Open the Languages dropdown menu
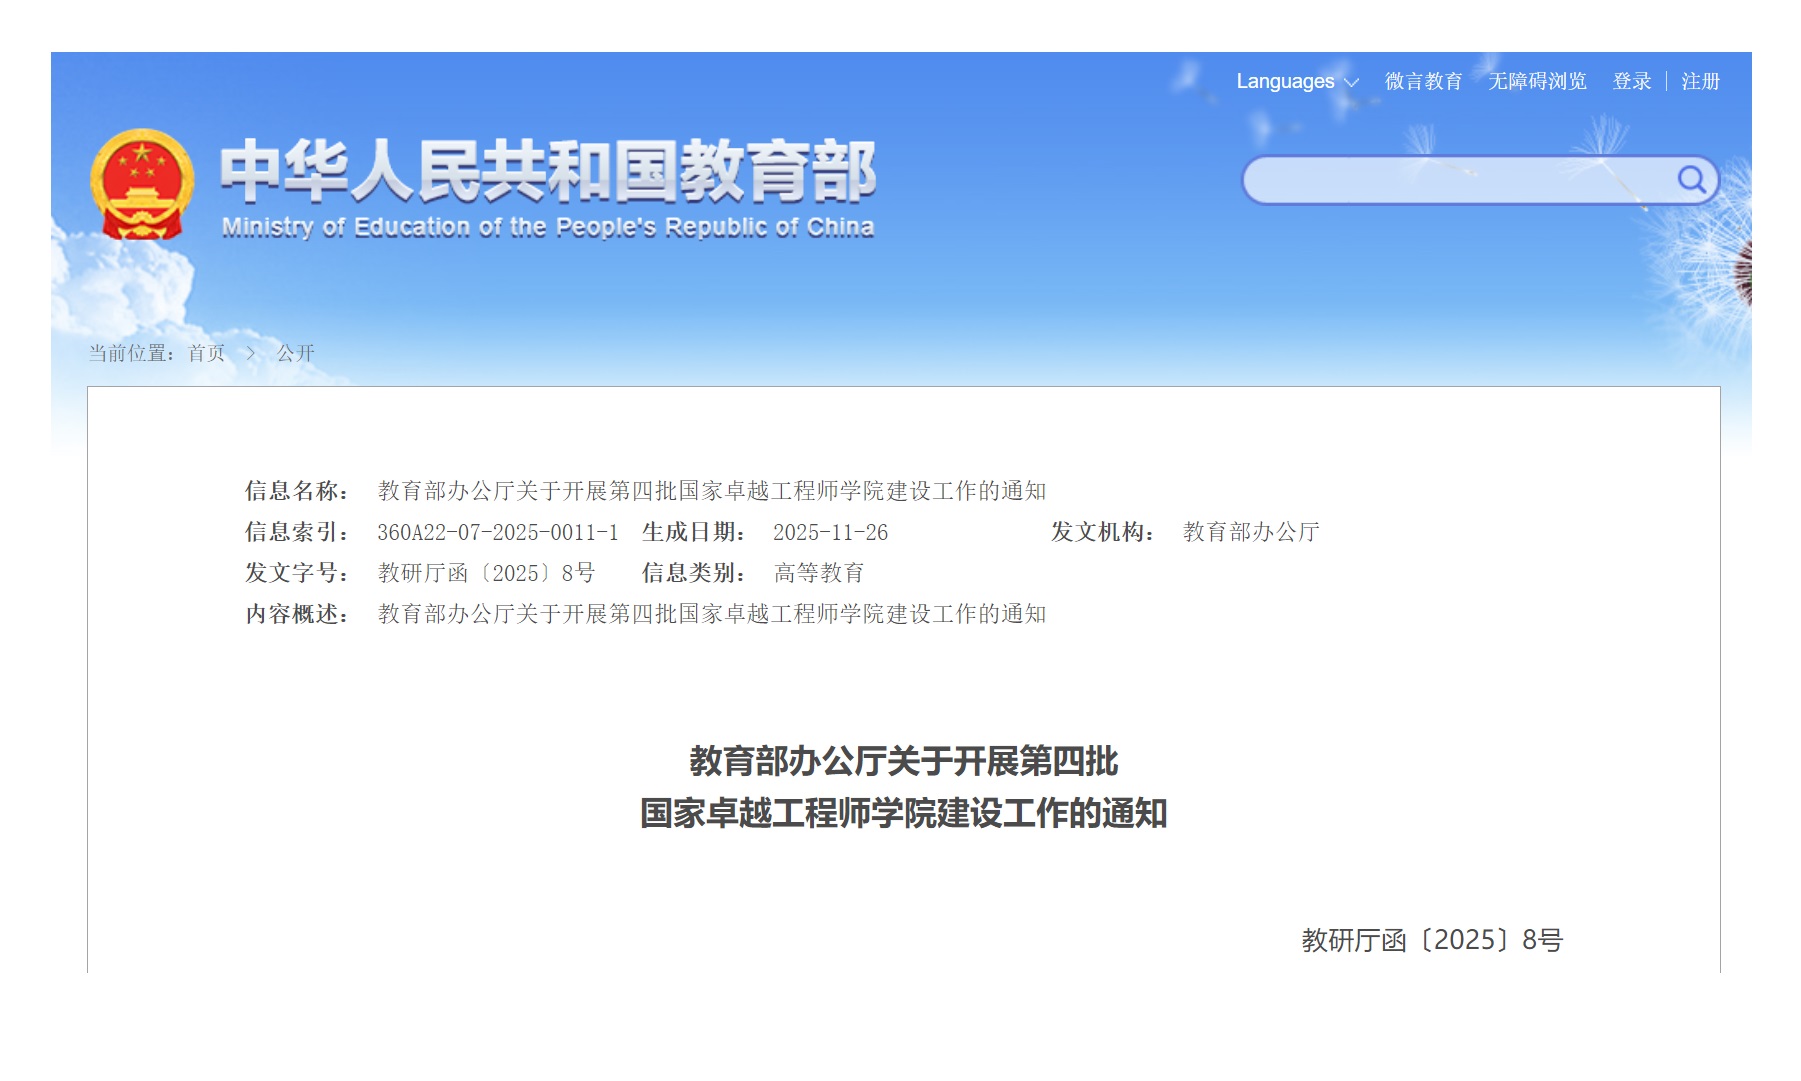Viewport: 1801px width, 1081px height. click(x=1285, y=82)
